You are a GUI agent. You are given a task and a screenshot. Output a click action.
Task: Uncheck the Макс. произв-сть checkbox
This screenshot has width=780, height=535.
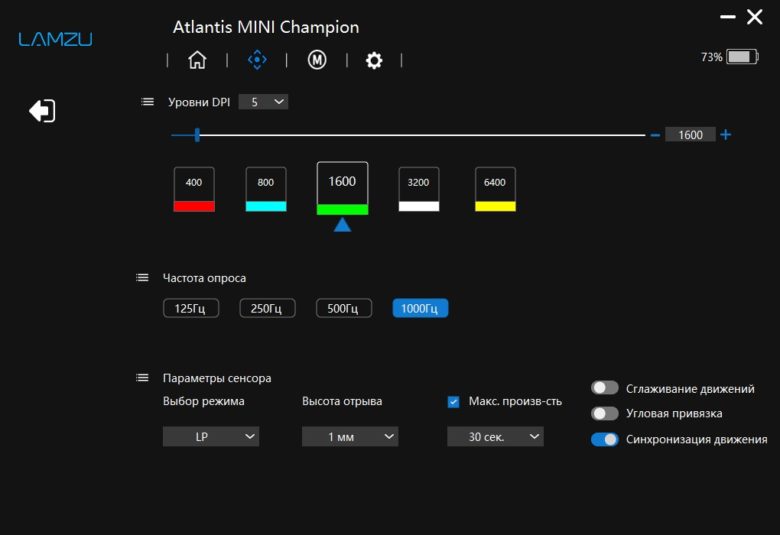click(453, 402)
